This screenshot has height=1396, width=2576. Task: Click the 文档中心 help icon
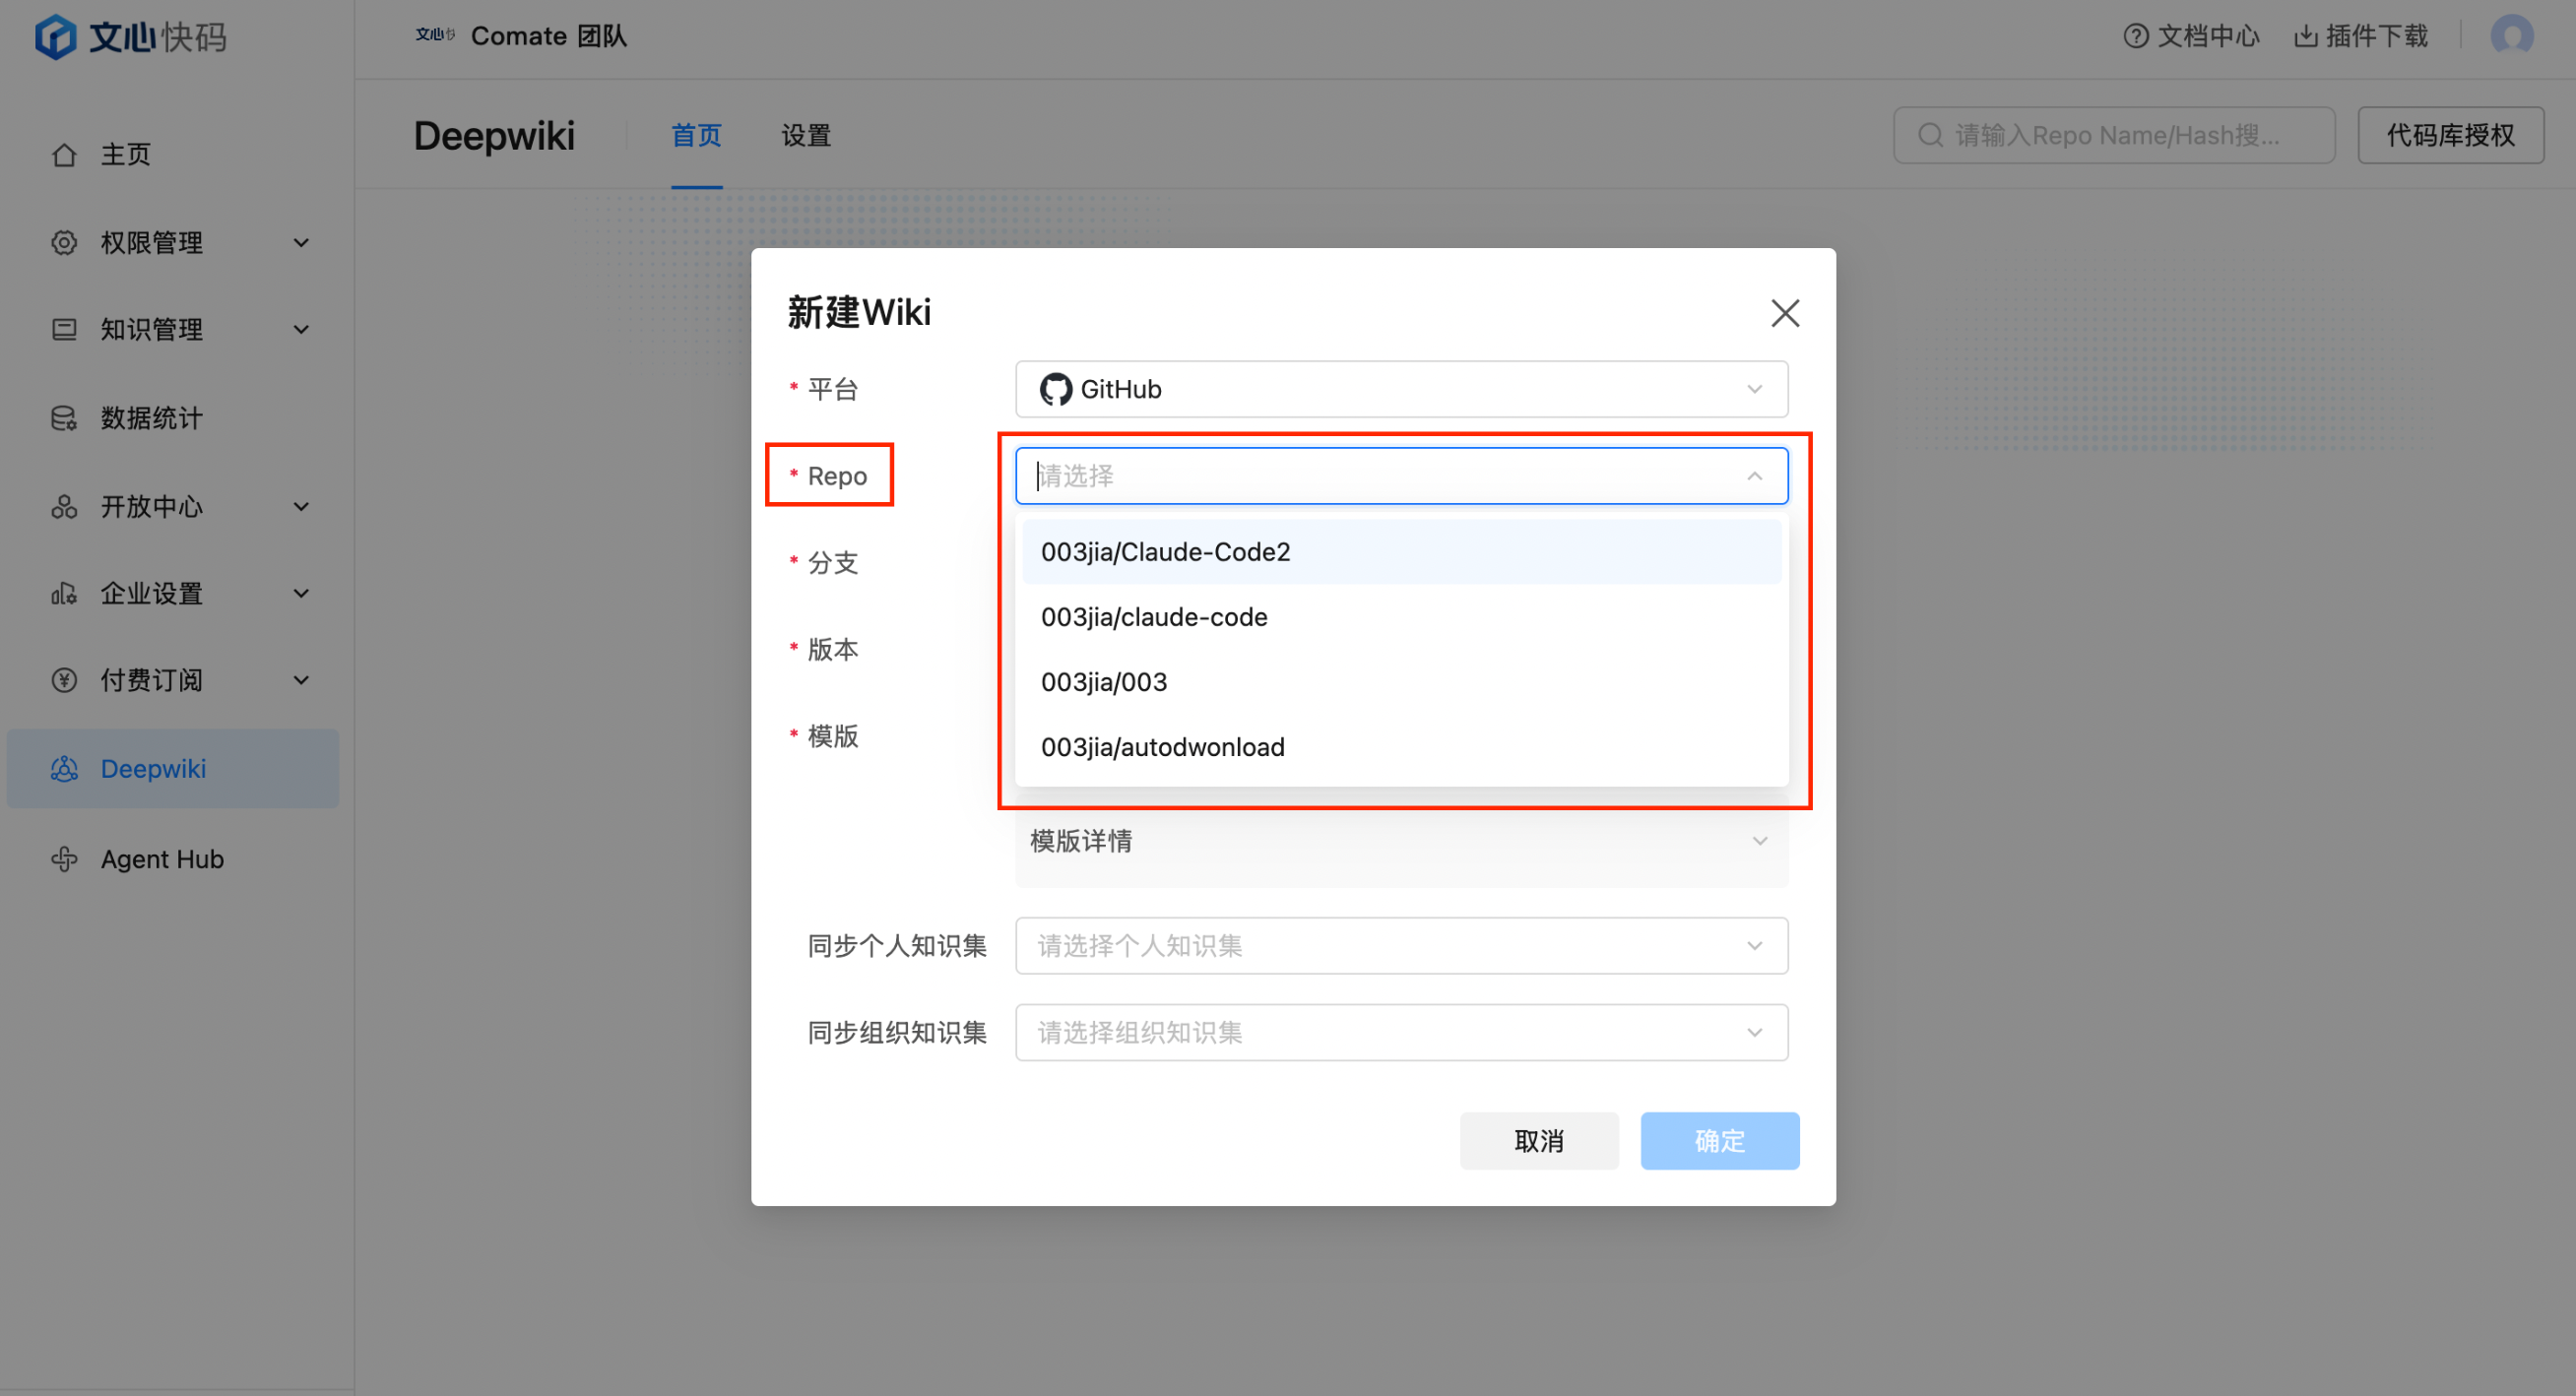(x=2135, y=36)
